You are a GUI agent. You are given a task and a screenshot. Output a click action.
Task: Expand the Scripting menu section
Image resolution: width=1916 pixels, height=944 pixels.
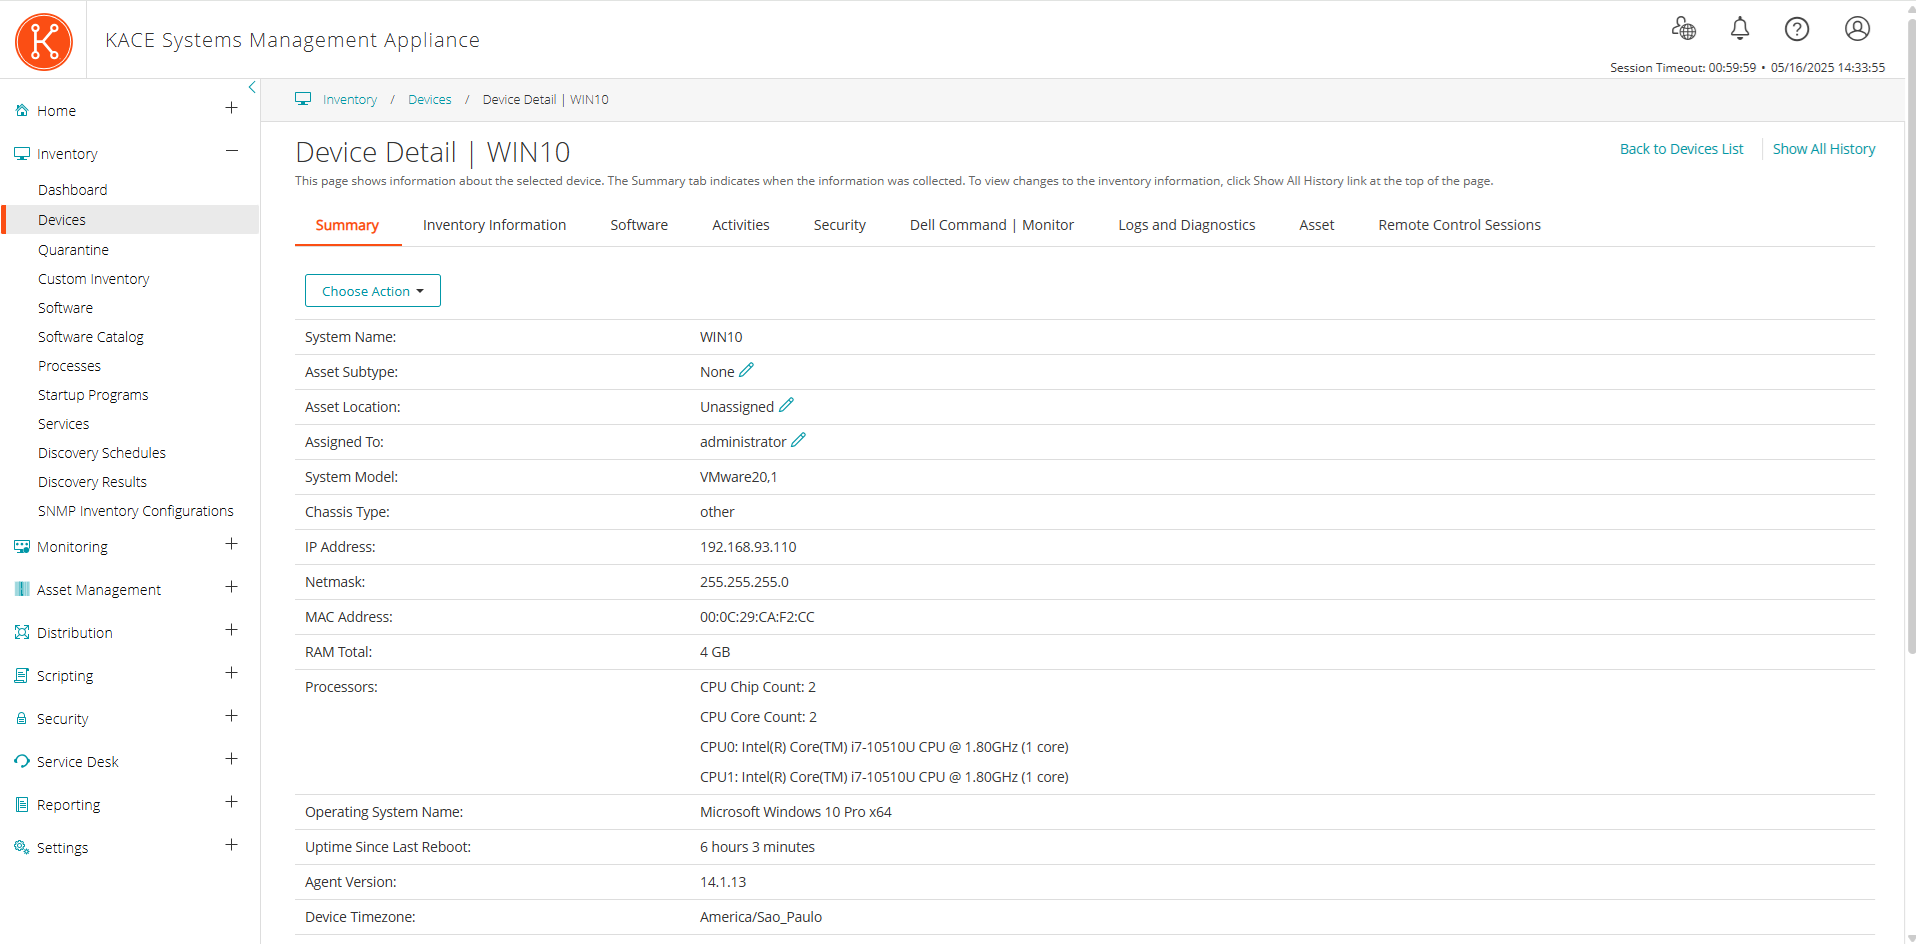231,673
